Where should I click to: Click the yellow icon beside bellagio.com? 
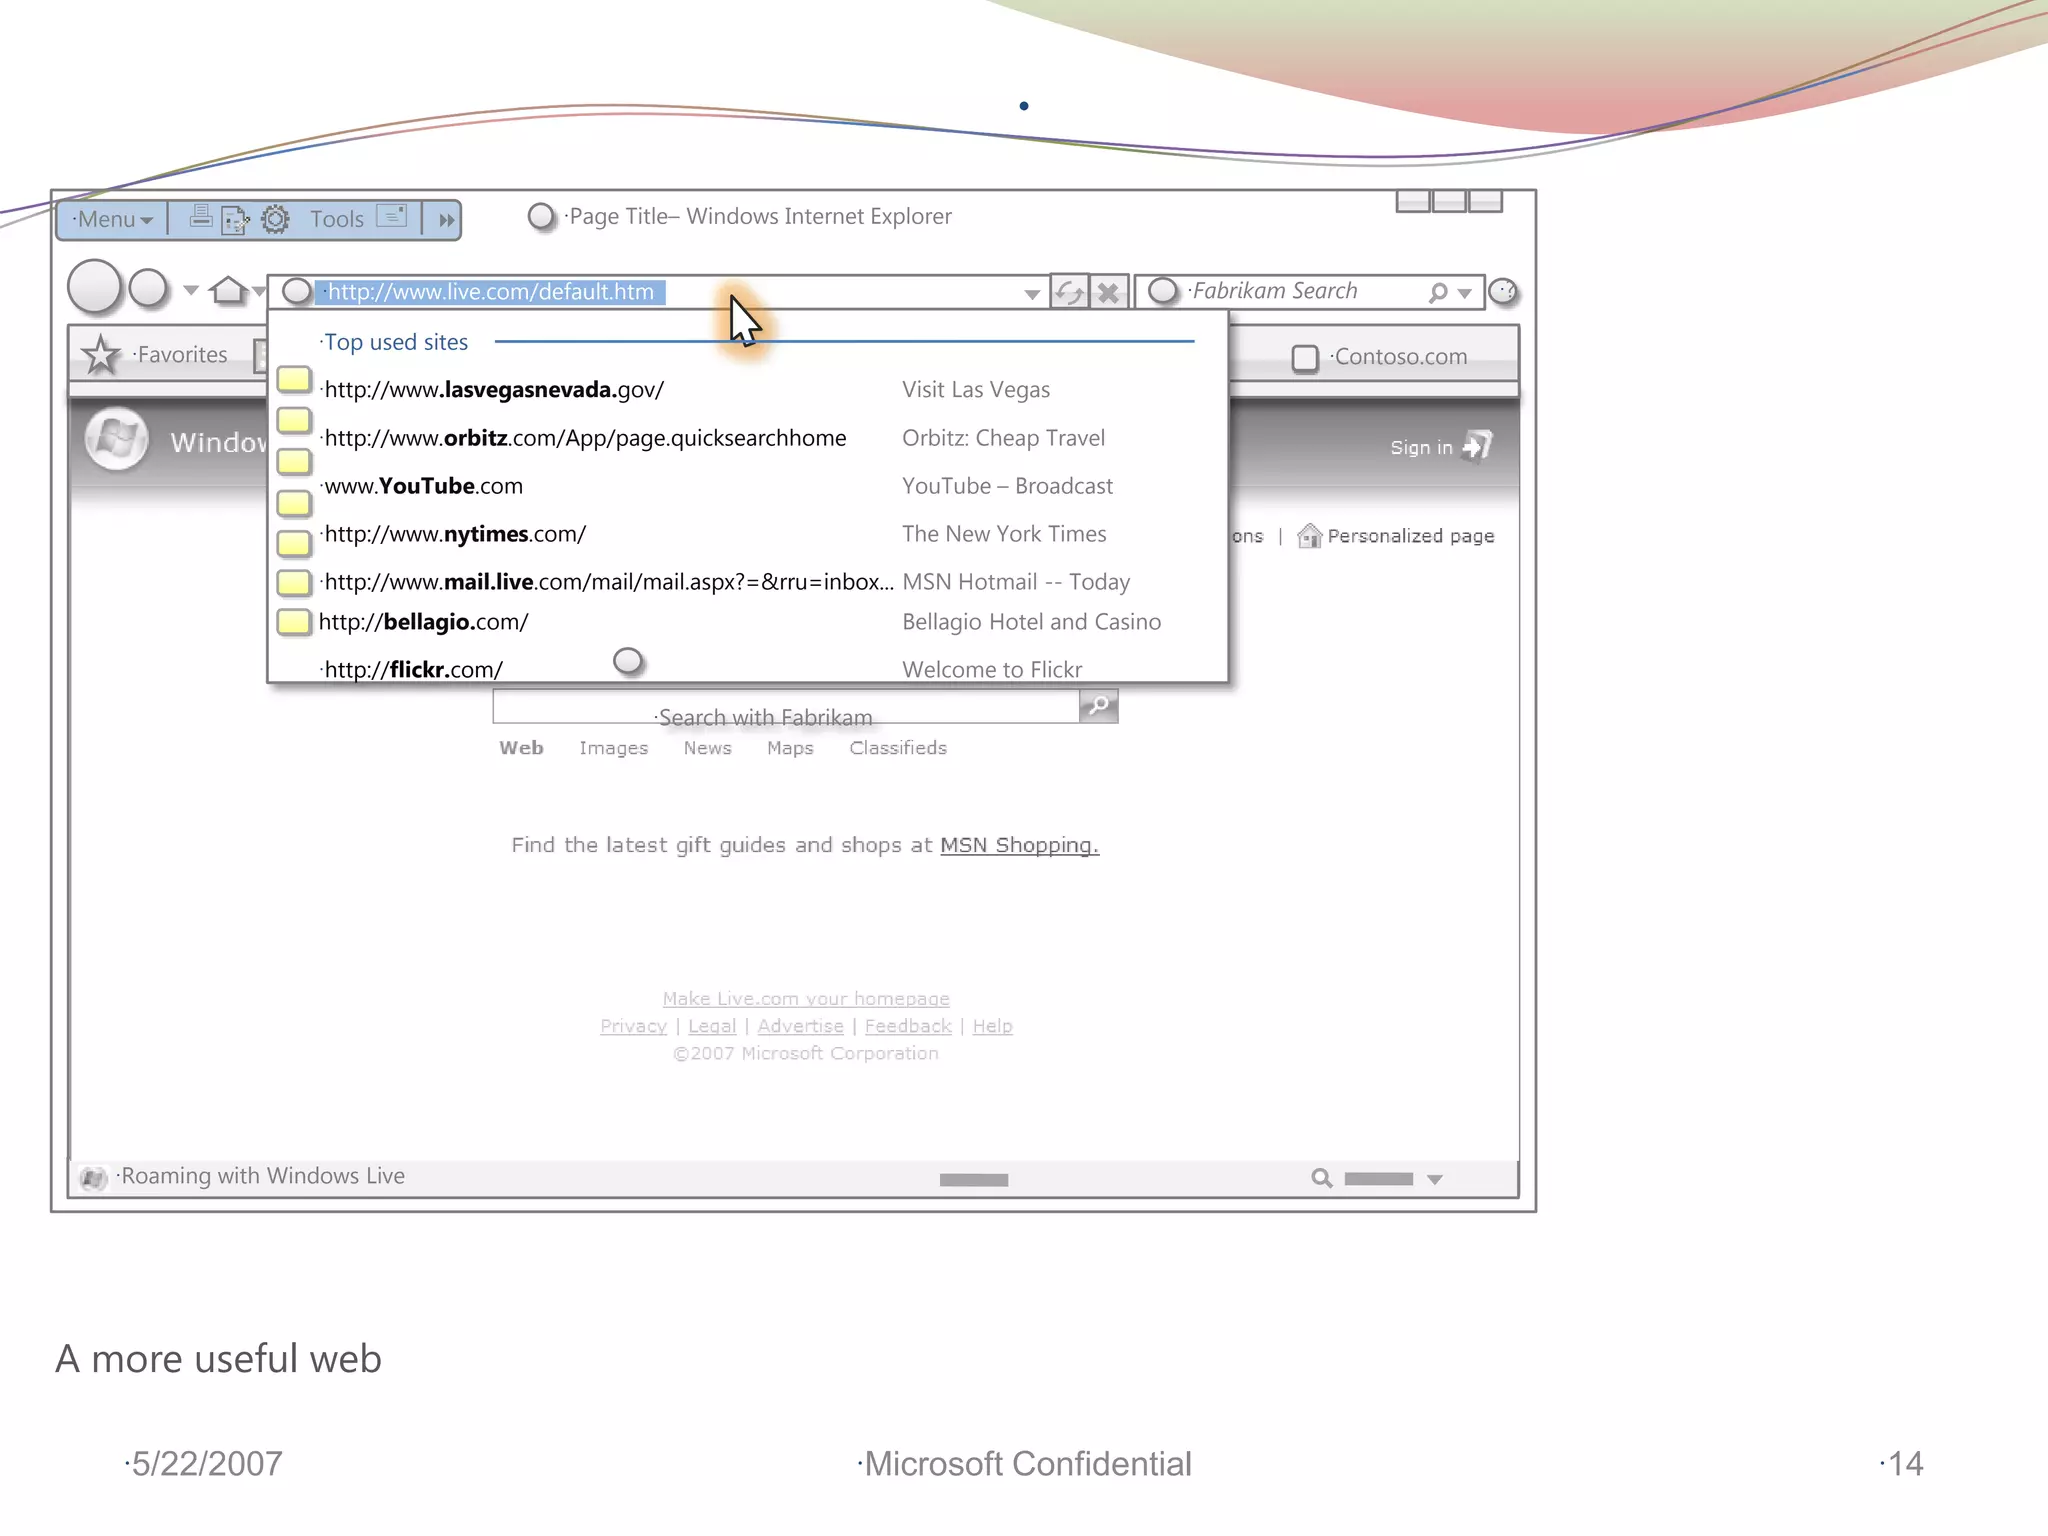pyautogui.click(x=293, y=622)
